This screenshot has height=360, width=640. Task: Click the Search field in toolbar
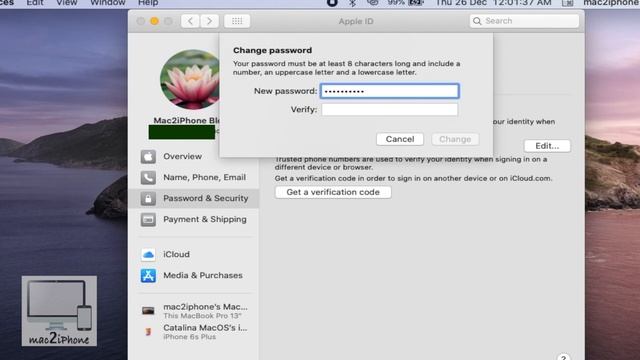pos(524,21)
